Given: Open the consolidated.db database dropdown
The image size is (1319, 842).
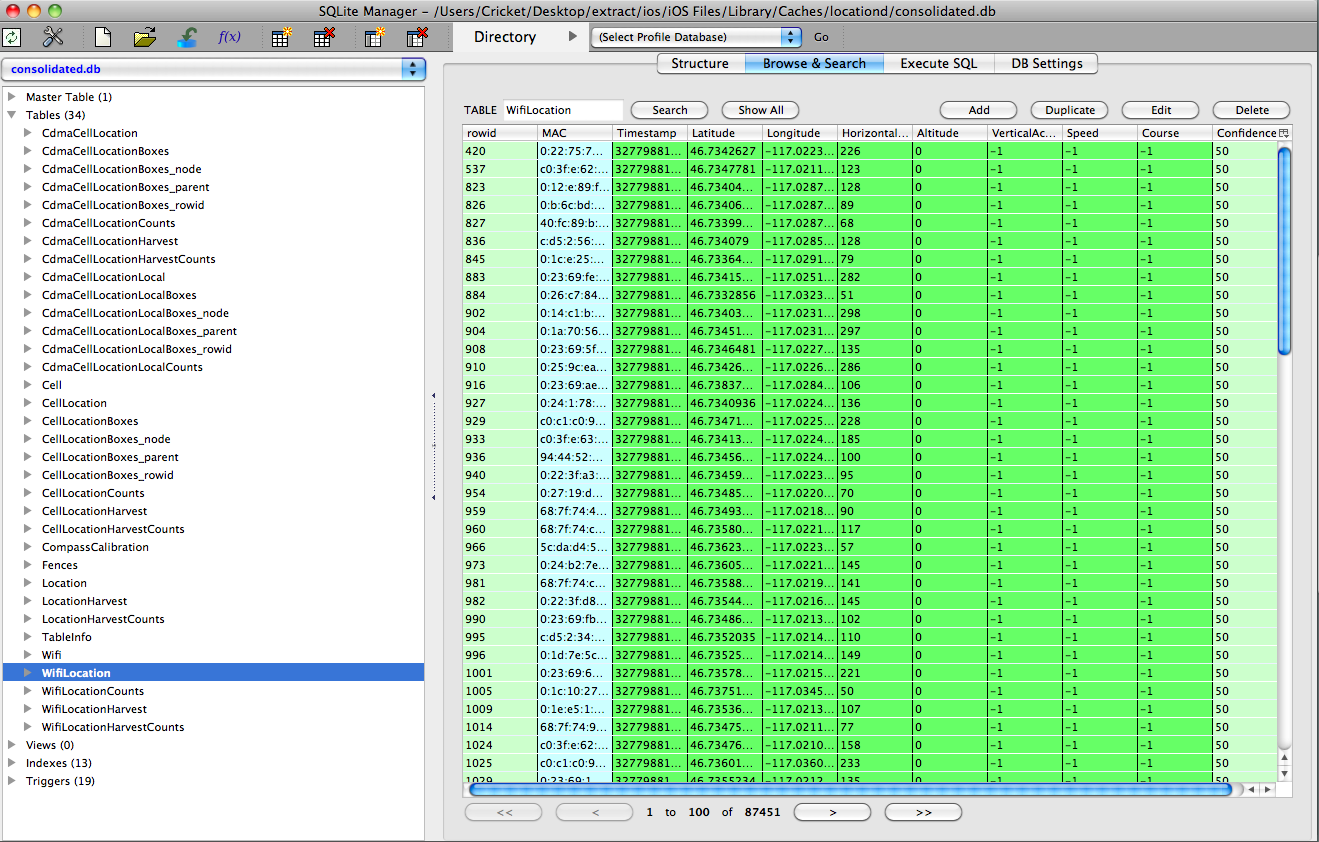Looking at the screenshot, I should click(214, 69).
